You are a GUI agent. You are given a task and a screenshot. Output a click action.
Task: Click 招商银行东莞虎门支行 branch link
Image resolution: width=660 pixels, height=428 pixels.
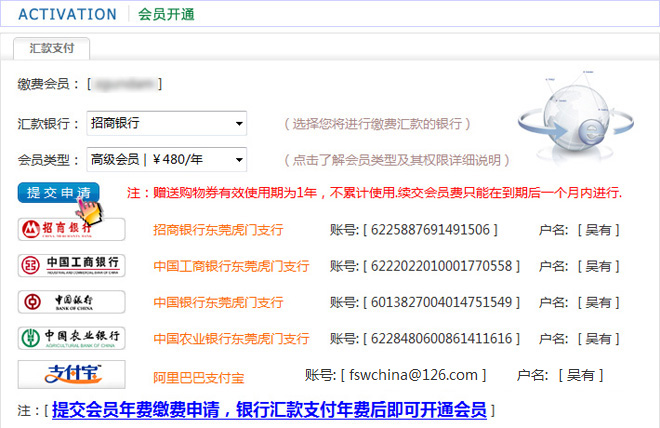pyautogui.click(x=218, y=230)
